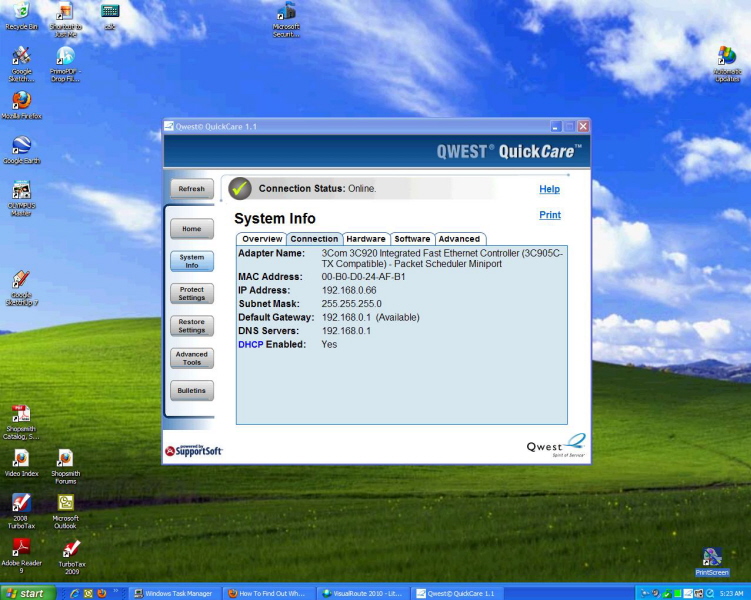Open the PrimoPDF Drop Files icon
This screenshot has width=751, height=600.
point(66,64)
